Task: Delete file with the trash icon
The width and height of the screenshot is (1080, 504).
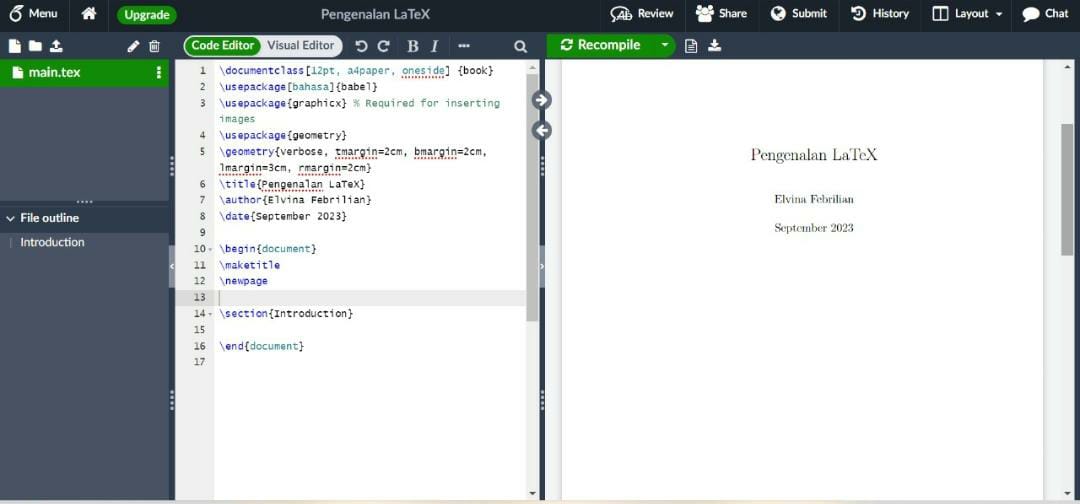Action: click(154, 46)
